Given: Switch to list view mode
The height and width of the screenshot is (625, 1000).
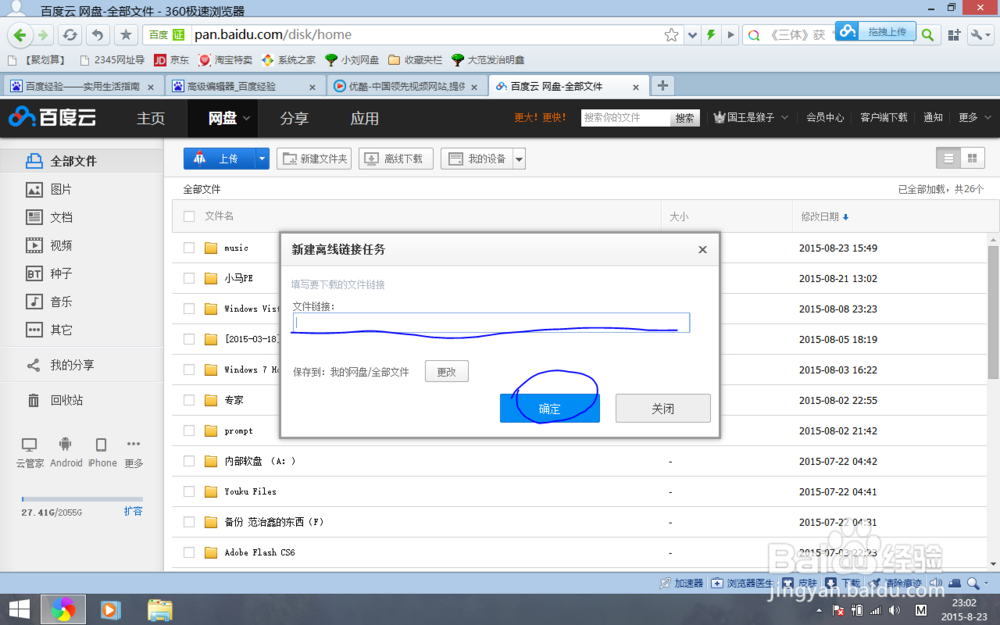Looking at the screenshot, I should (x=948, y=158).
